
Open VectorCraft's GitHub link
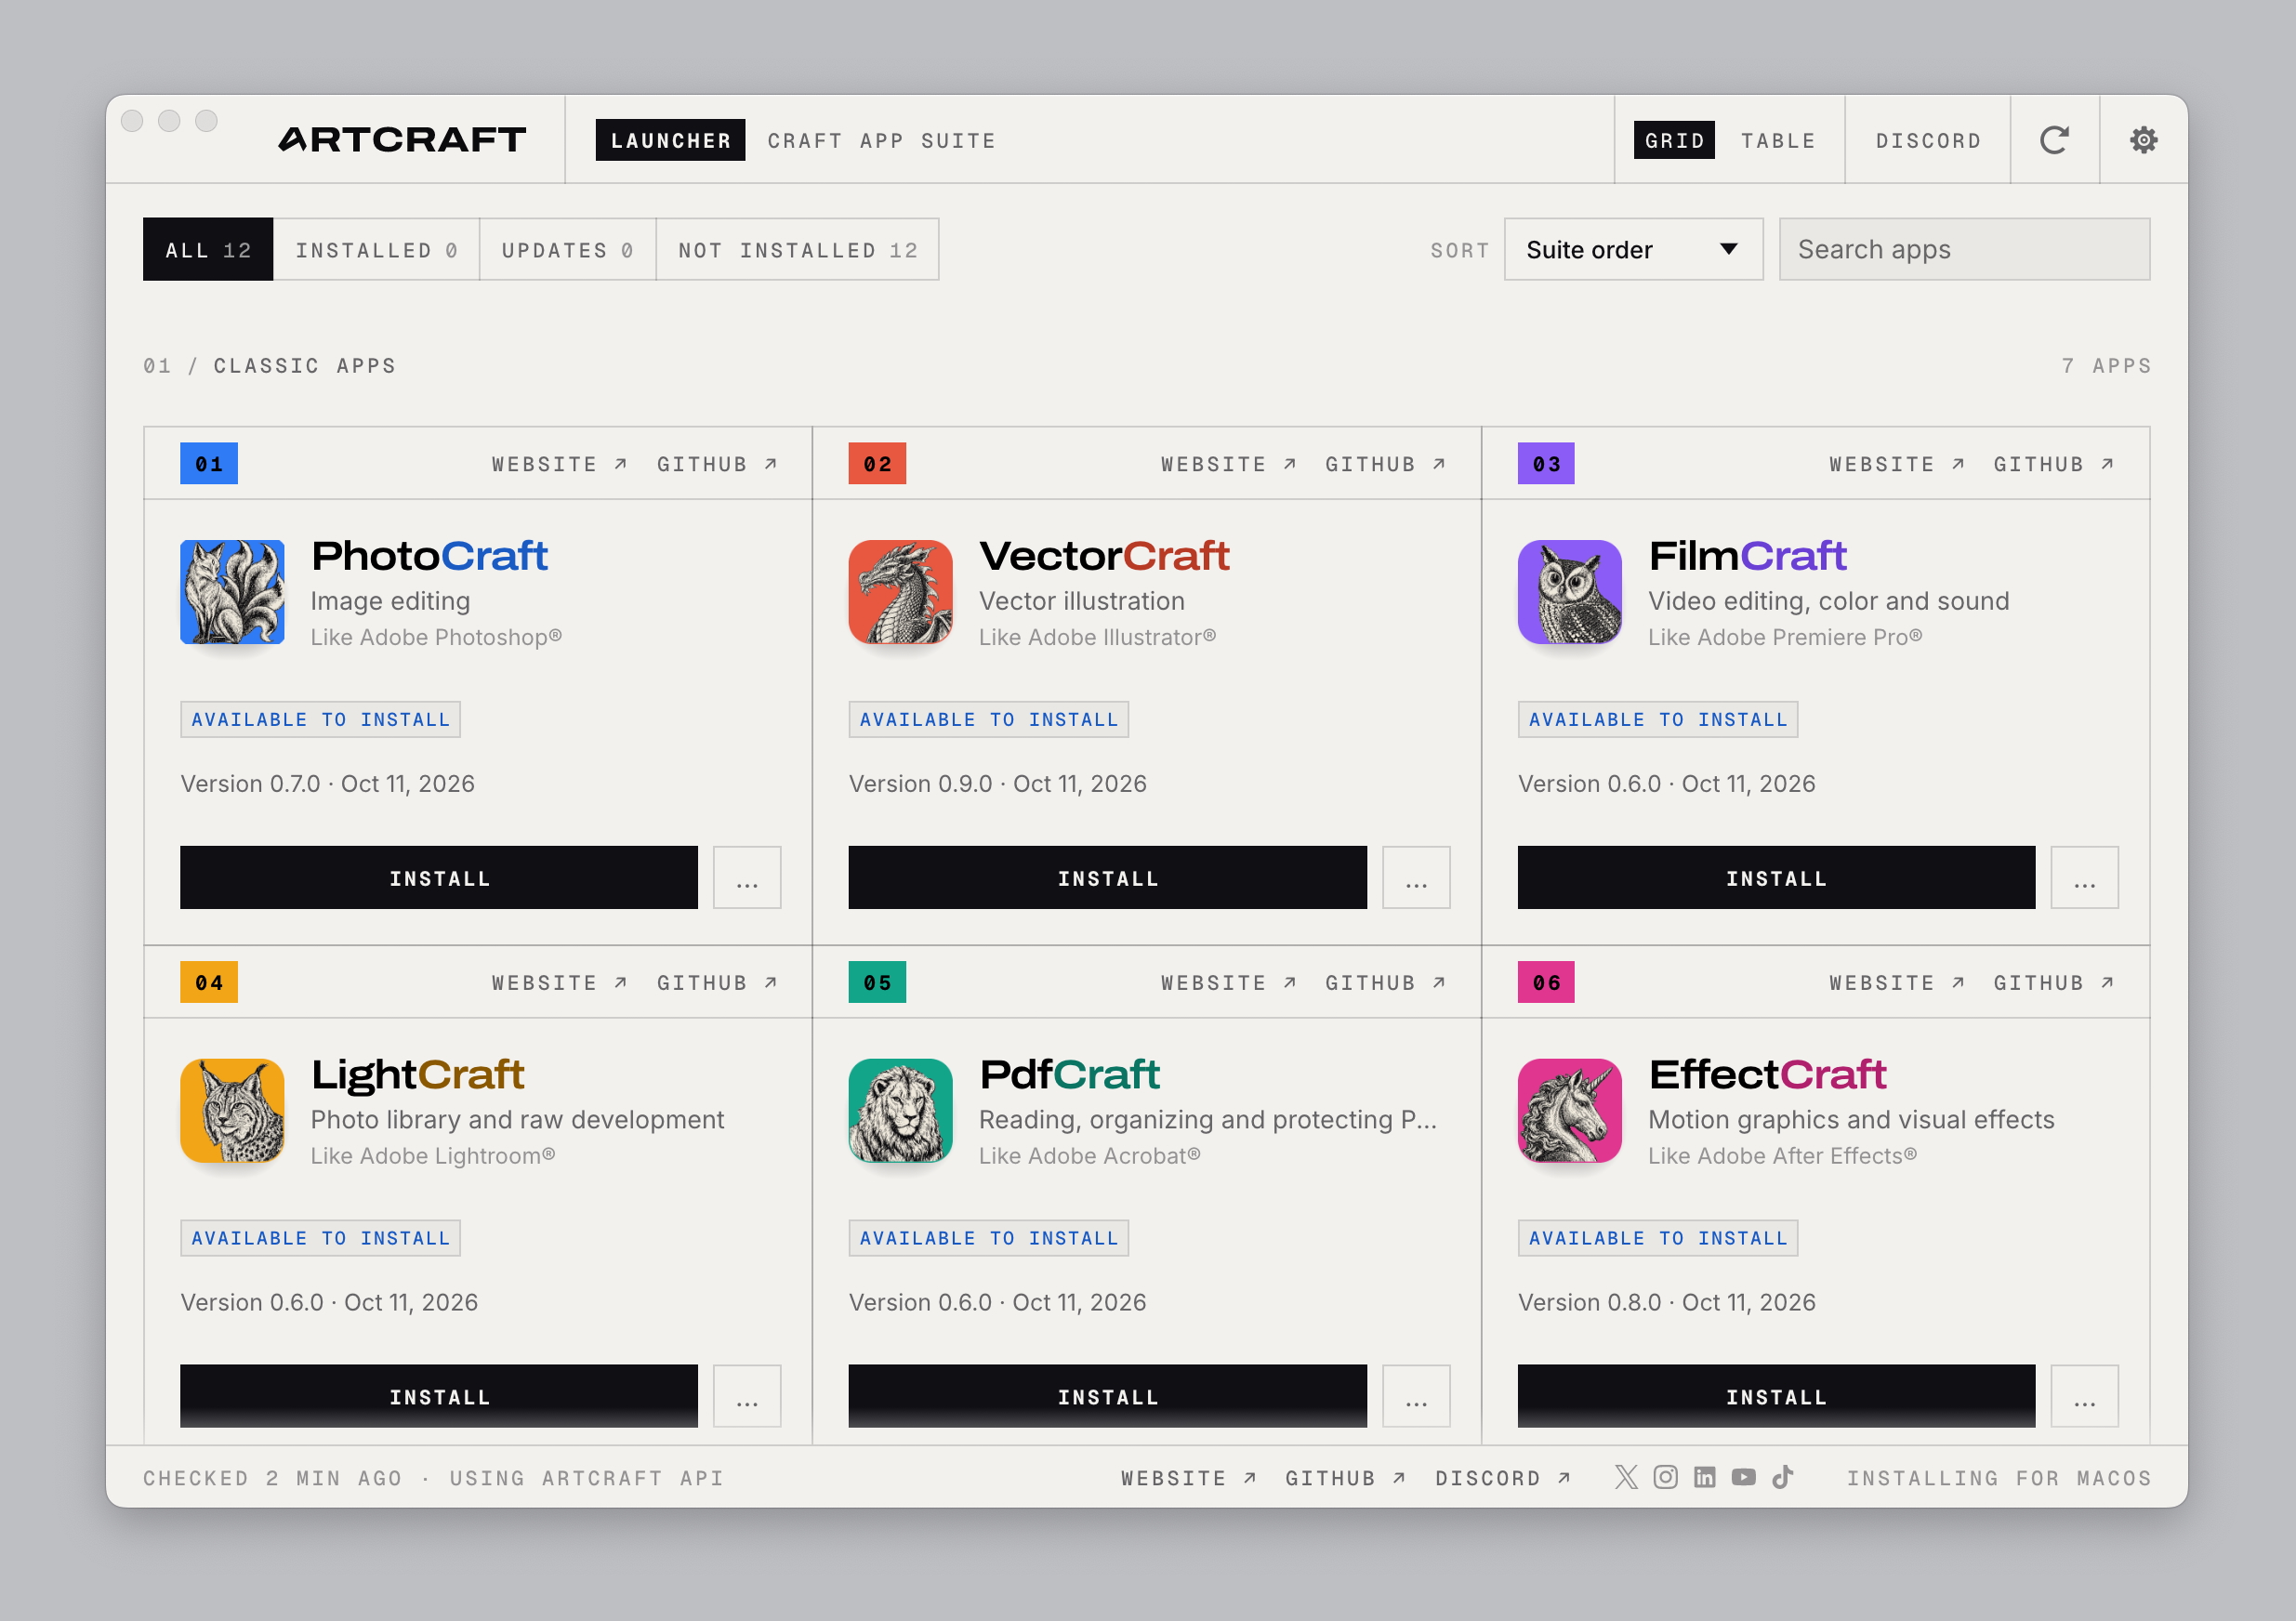[x=1385, y=464]
